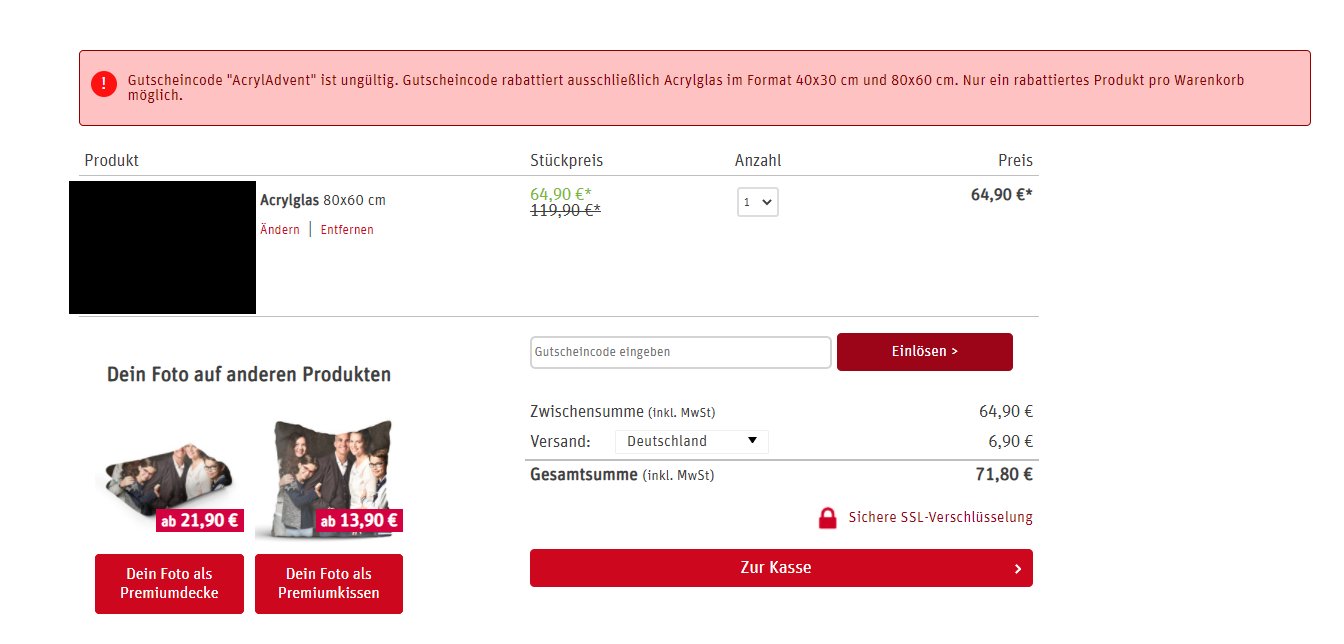Click the SSL padlock icon

[827, 518]
